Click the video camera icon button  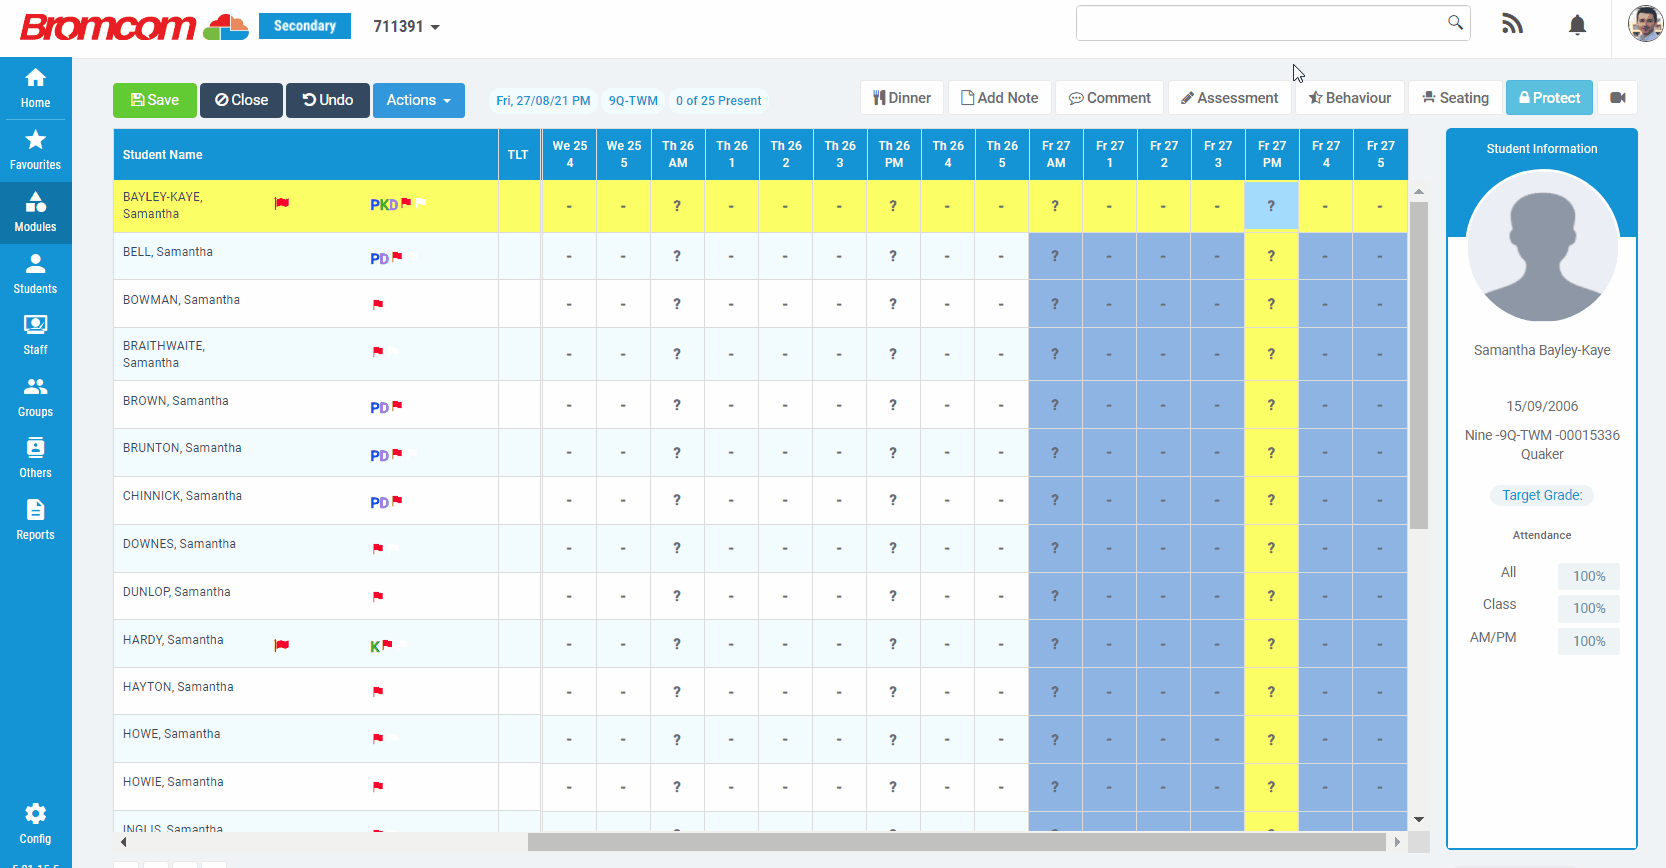coord(1617,98)
